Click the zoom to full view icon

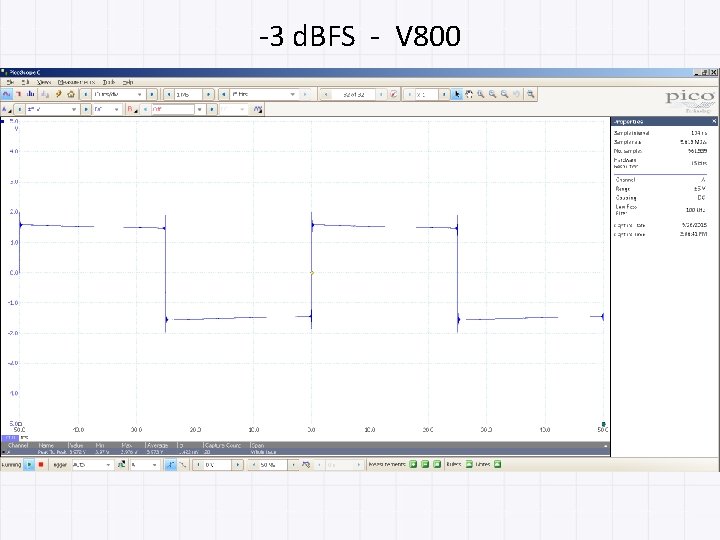(x=531, y=94)
